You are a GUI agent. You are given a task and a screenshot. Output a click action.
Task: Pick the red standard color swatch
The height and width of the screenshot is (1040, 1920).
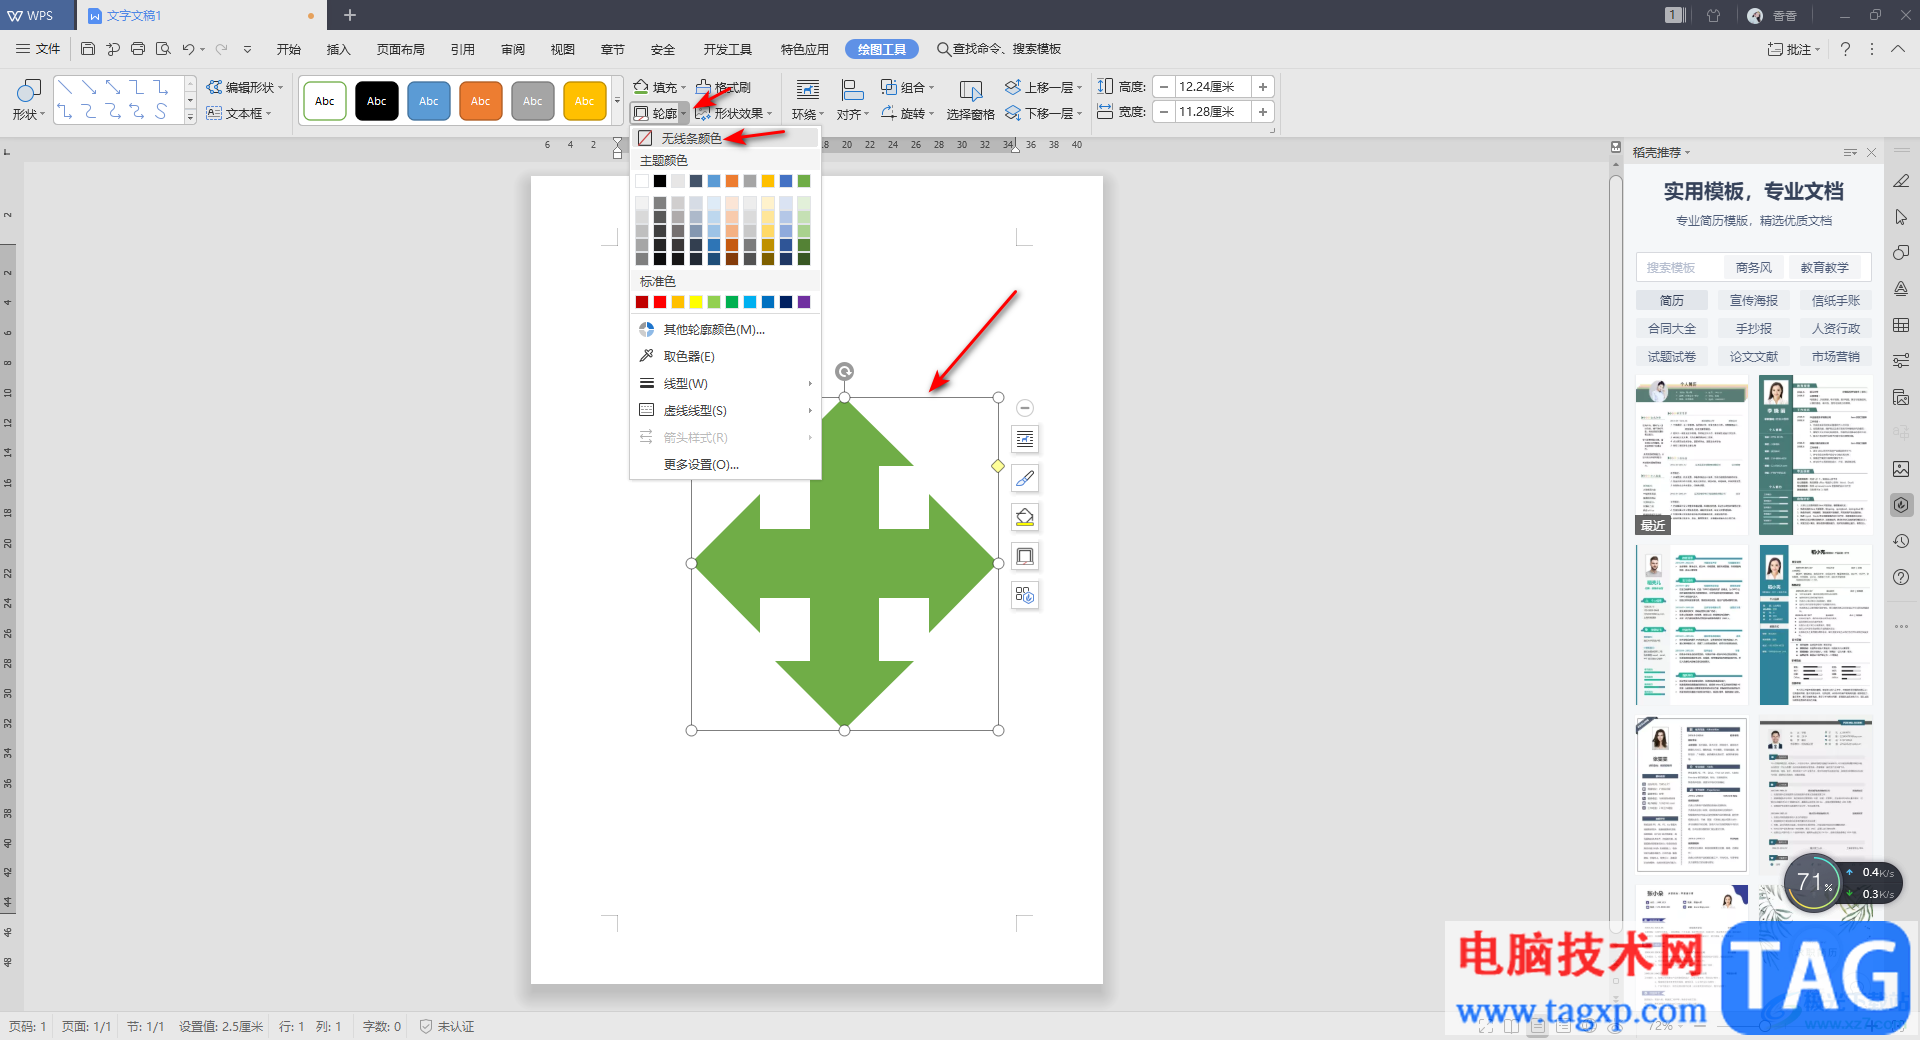click(x=660, y=302)
